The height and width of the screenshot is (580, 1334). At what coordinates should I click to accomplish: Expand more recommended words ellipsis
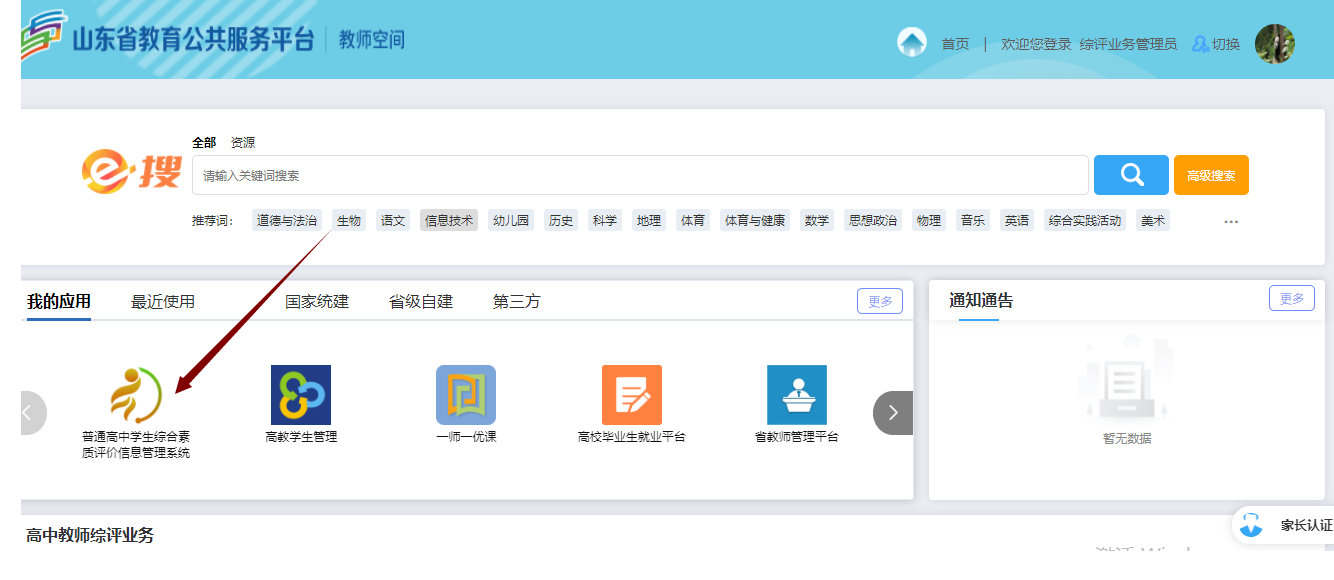1231,221
